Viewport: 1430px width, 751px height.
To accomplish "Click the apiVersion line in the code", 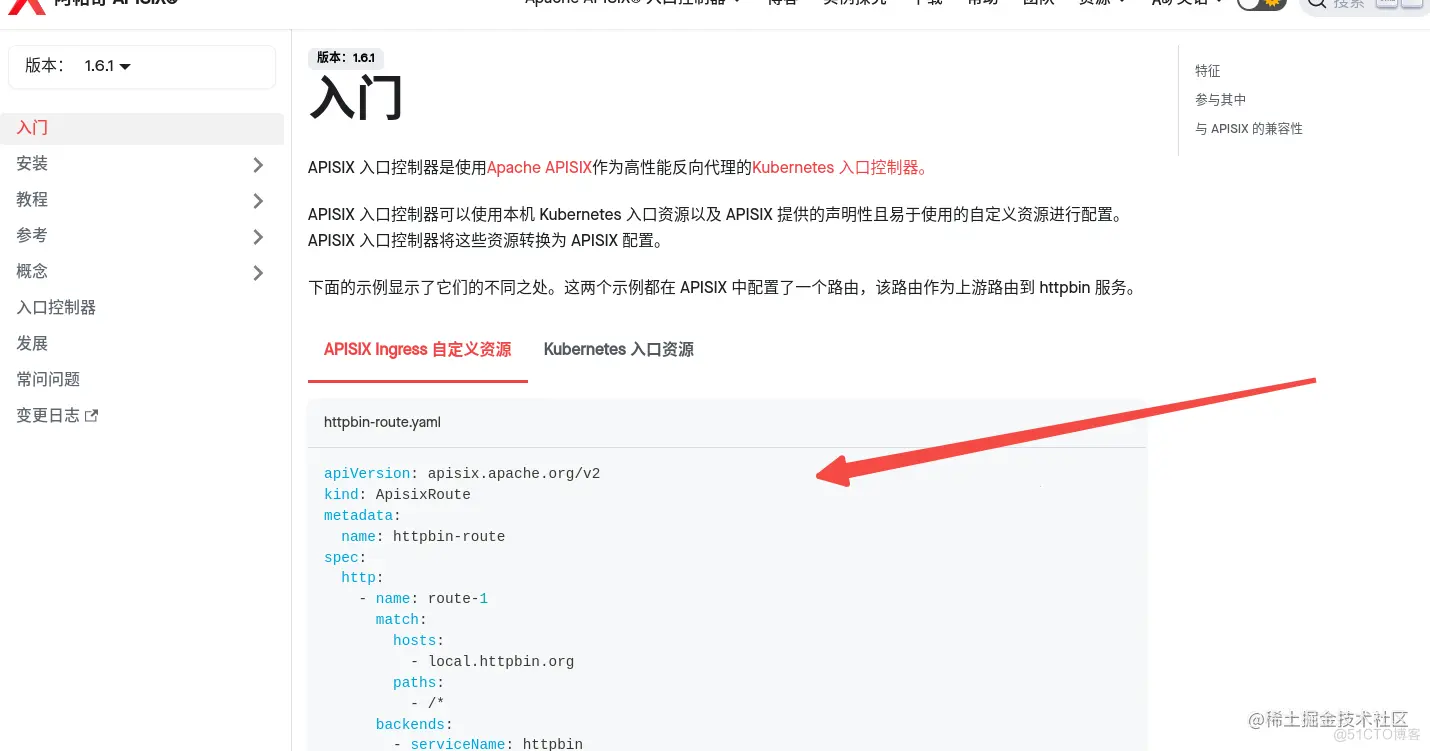I will 462,474.
